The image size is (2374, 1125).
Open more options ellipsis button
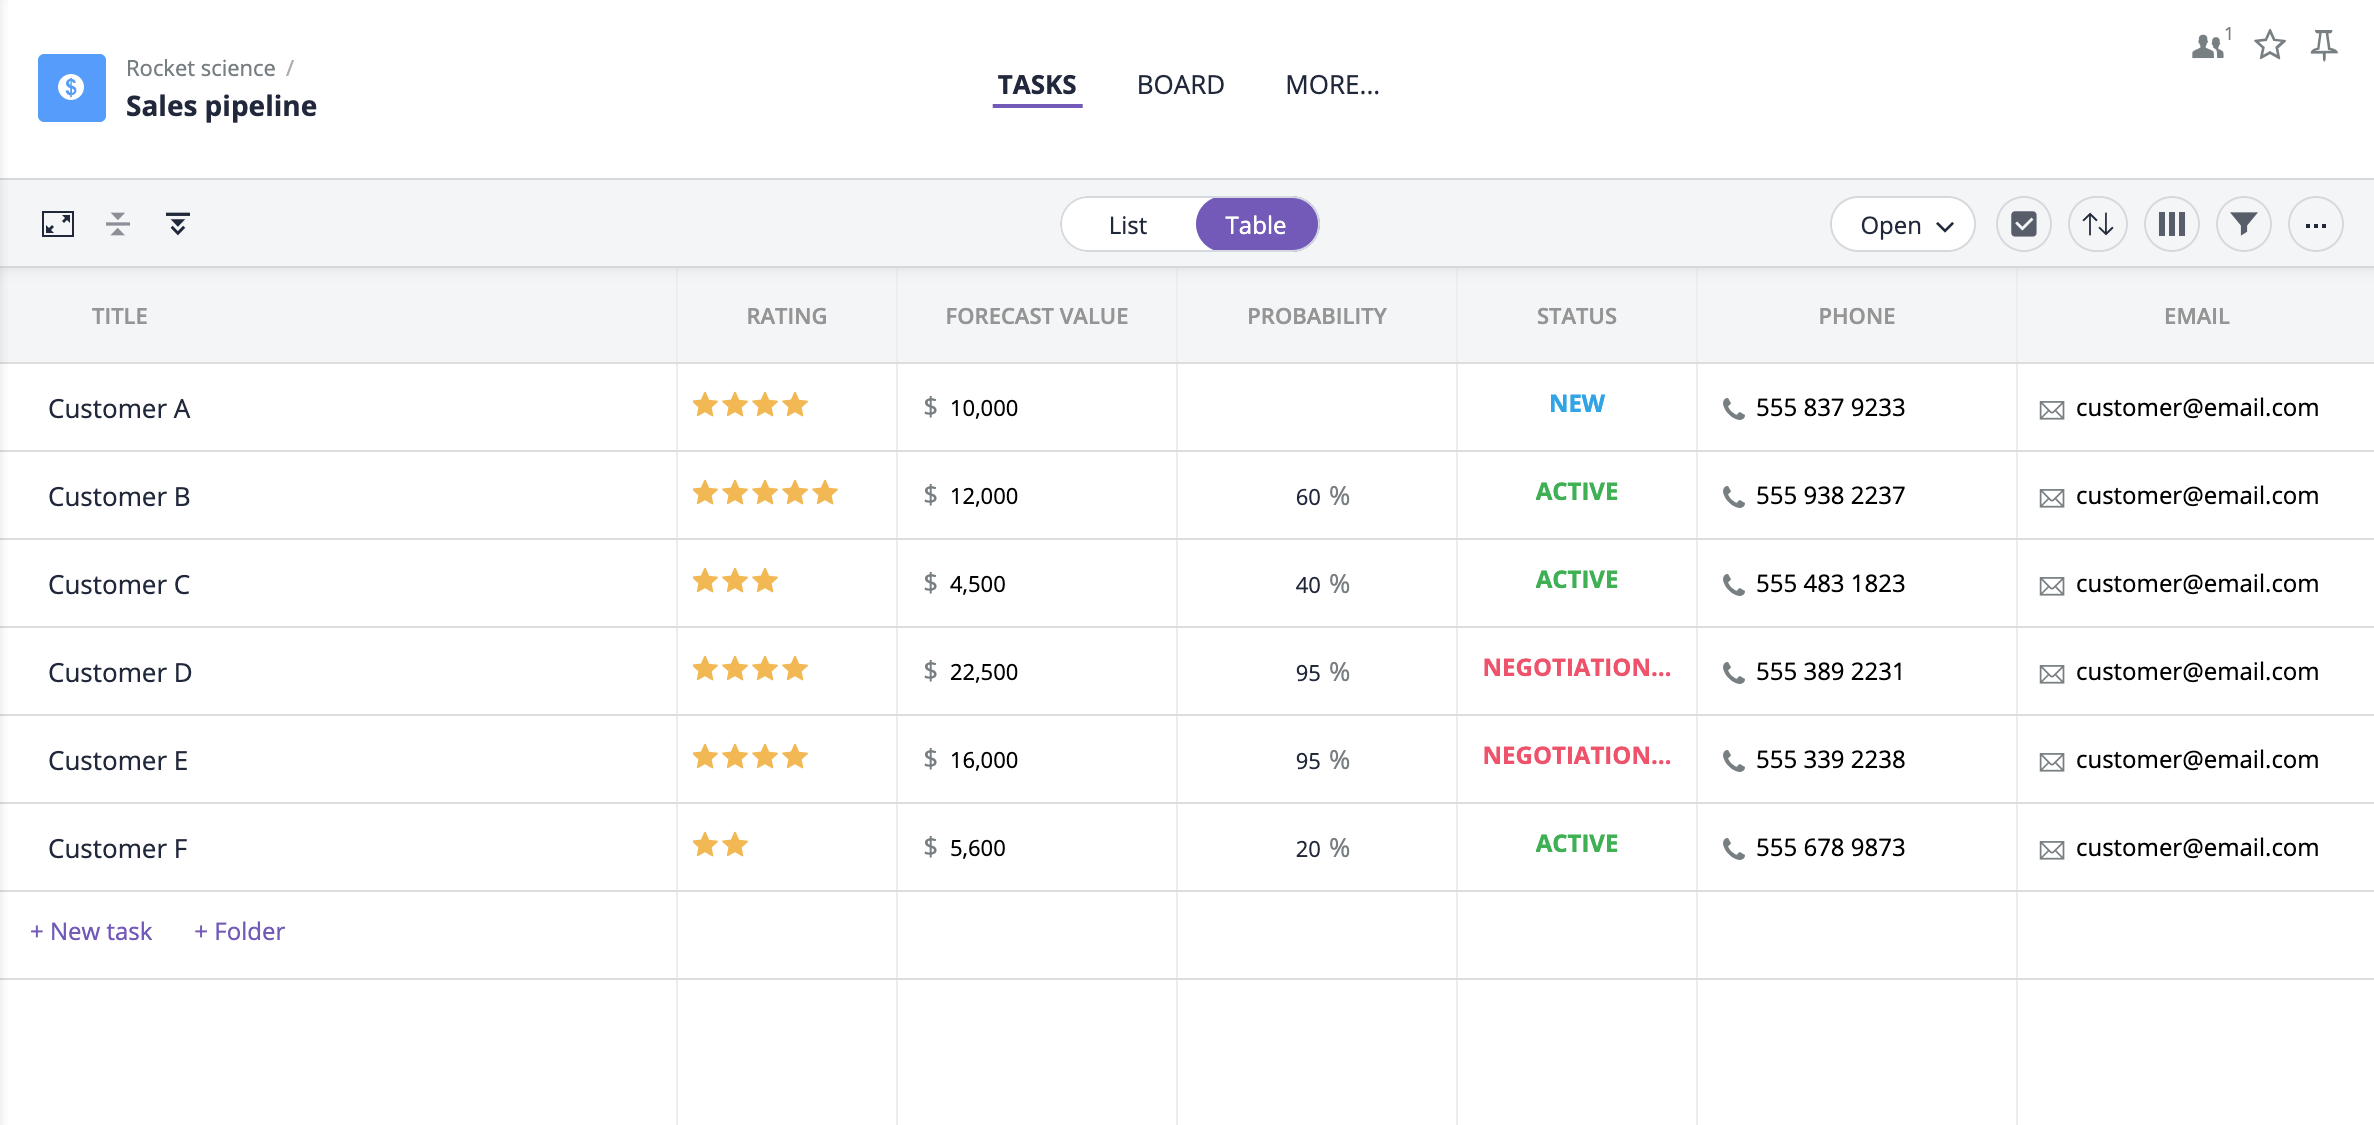coord(2316,224)
